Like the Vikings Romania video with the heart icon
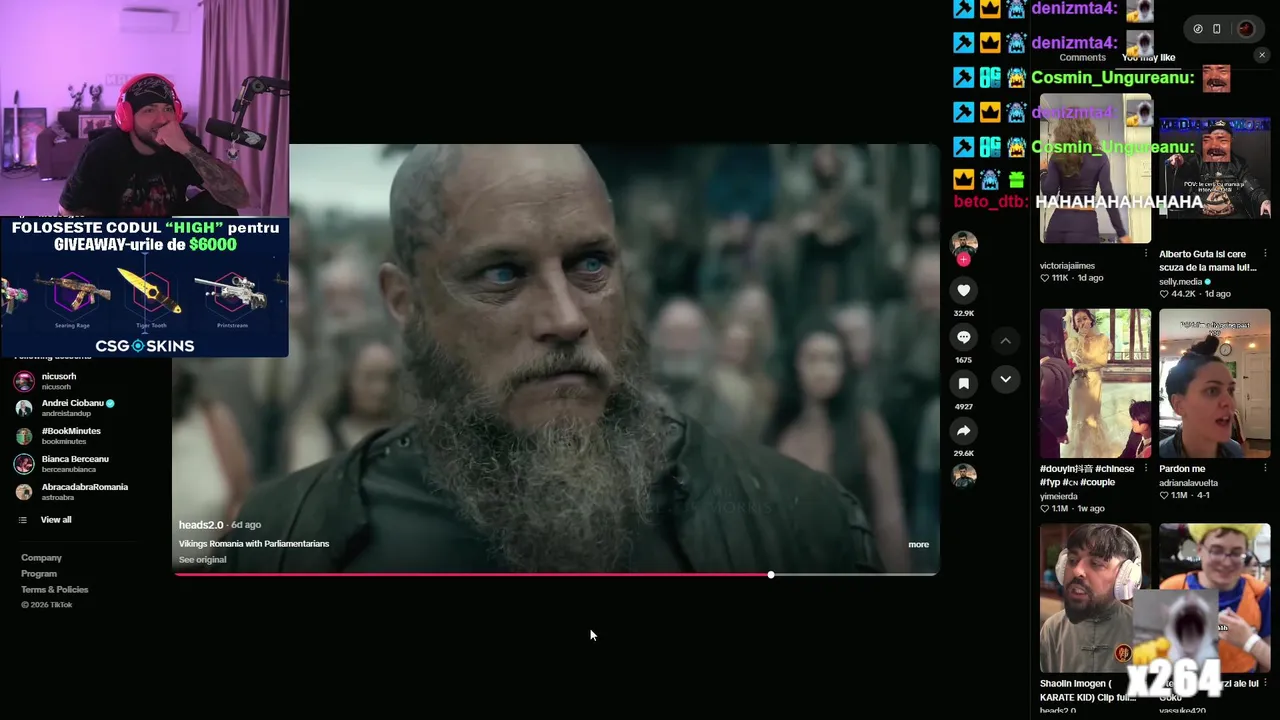The width and height of the screenshot is (1280, 720). [x=963, y=290]
